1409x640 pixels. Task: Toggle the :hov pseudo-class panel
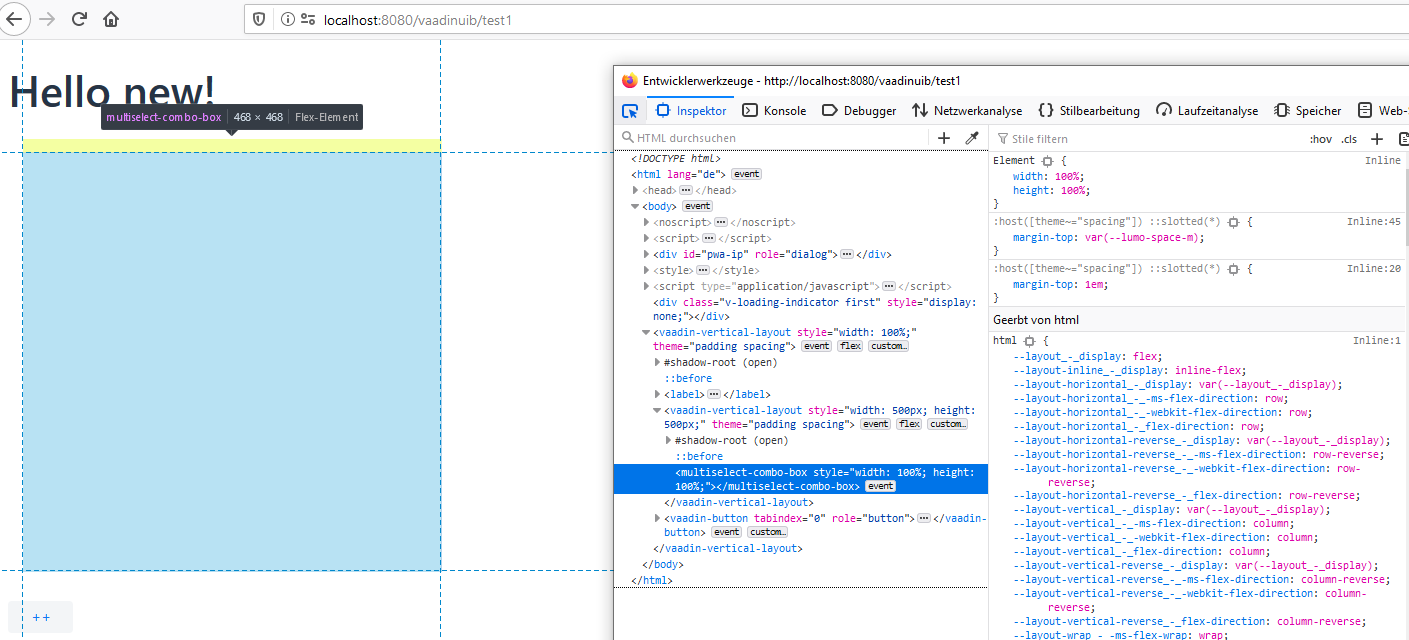1320,139
